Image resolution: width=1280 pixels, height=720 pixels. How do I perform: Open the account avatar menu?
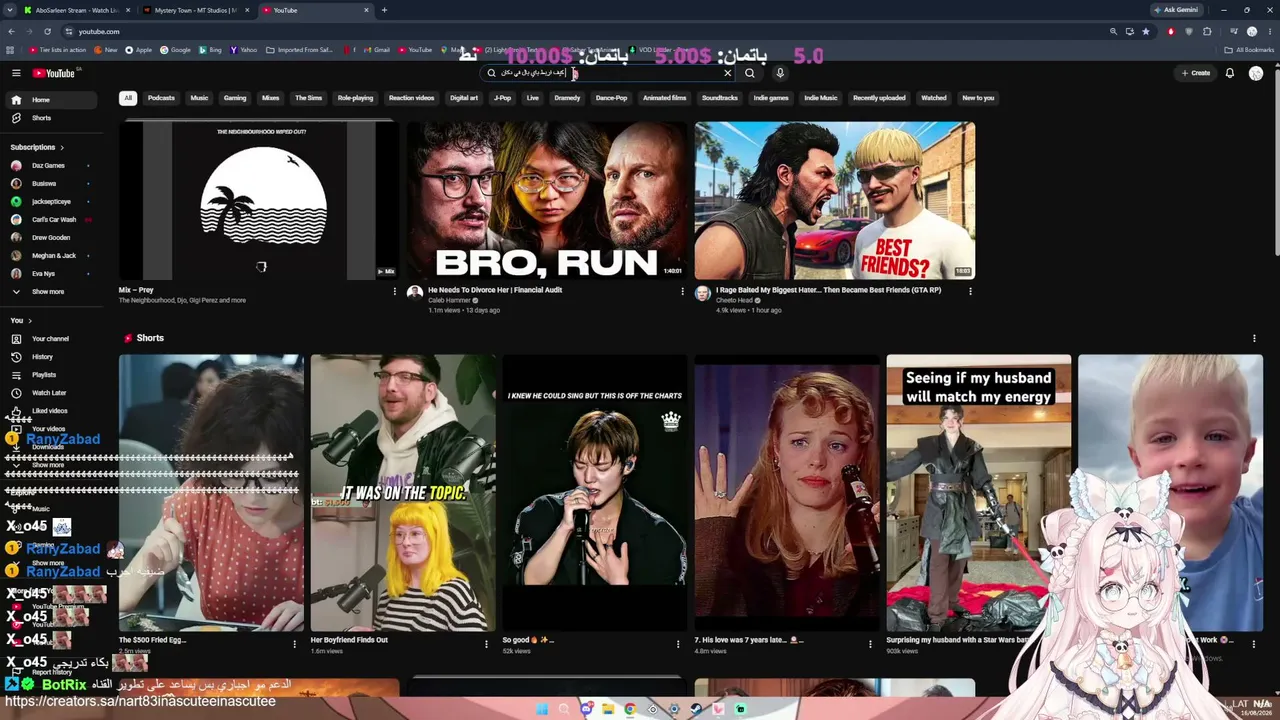(1256, 73)
